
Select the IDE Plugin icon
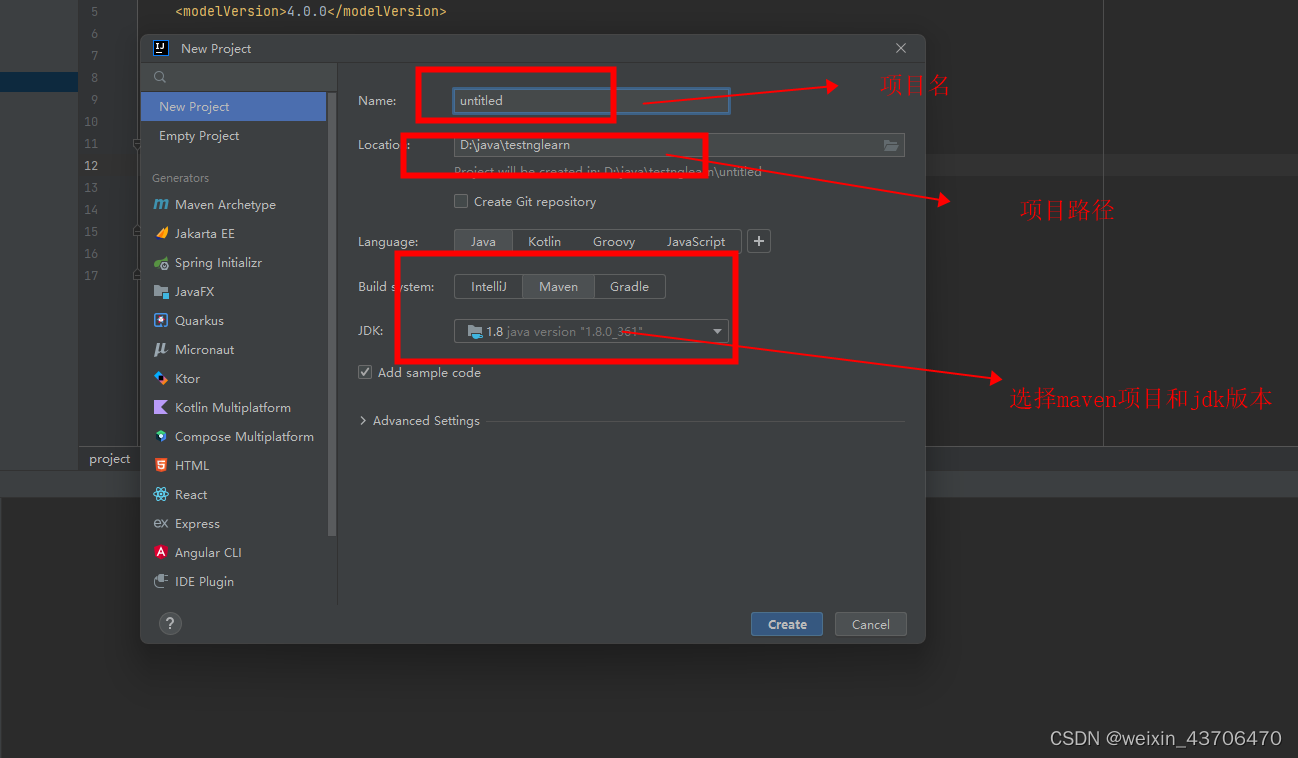tap(161, 582)
